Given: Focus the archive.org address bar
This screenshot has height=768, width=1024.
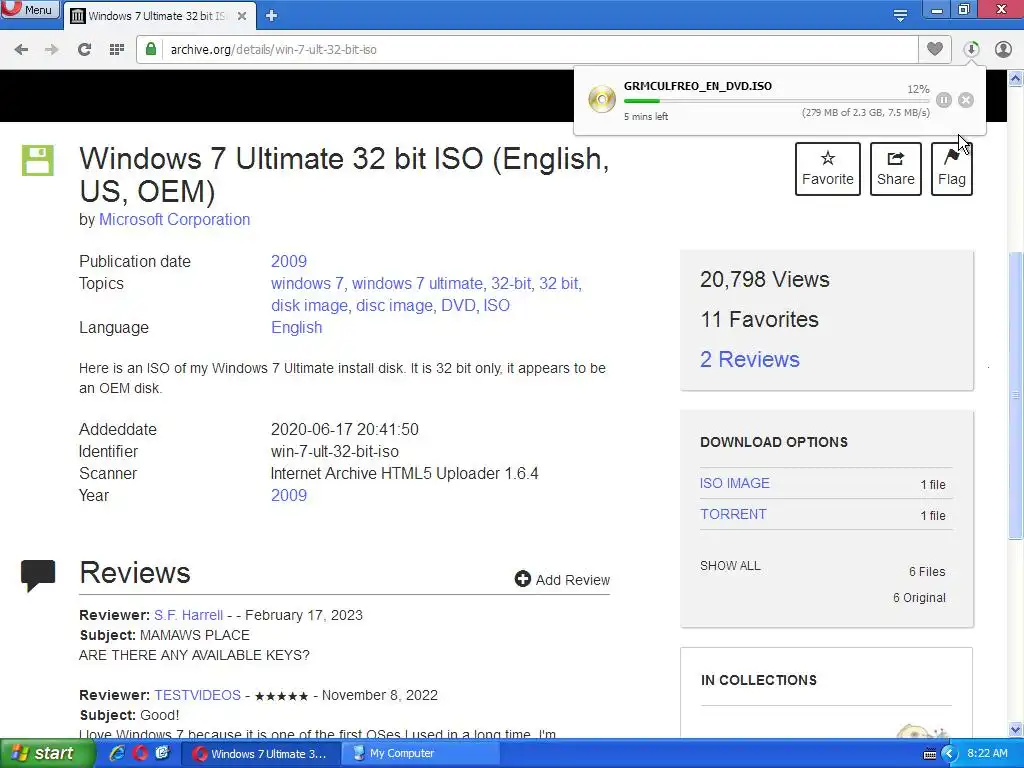Looking at the screenshot, I should tap(526, 50).
